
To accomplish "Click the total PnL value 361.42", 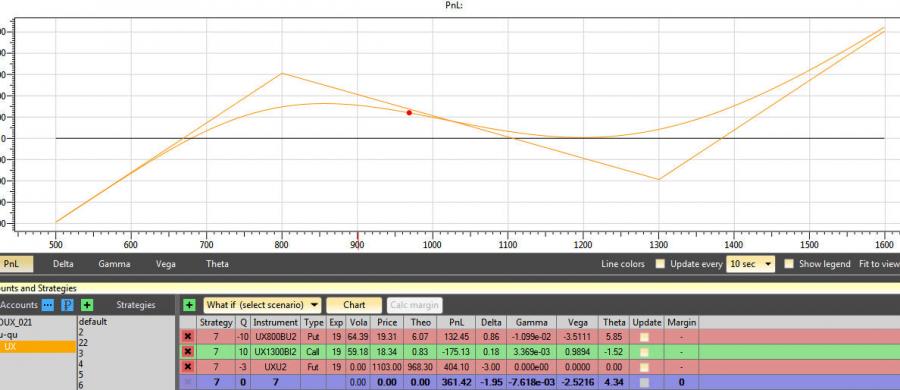I will pyautogui.click(x=457, y=382).
